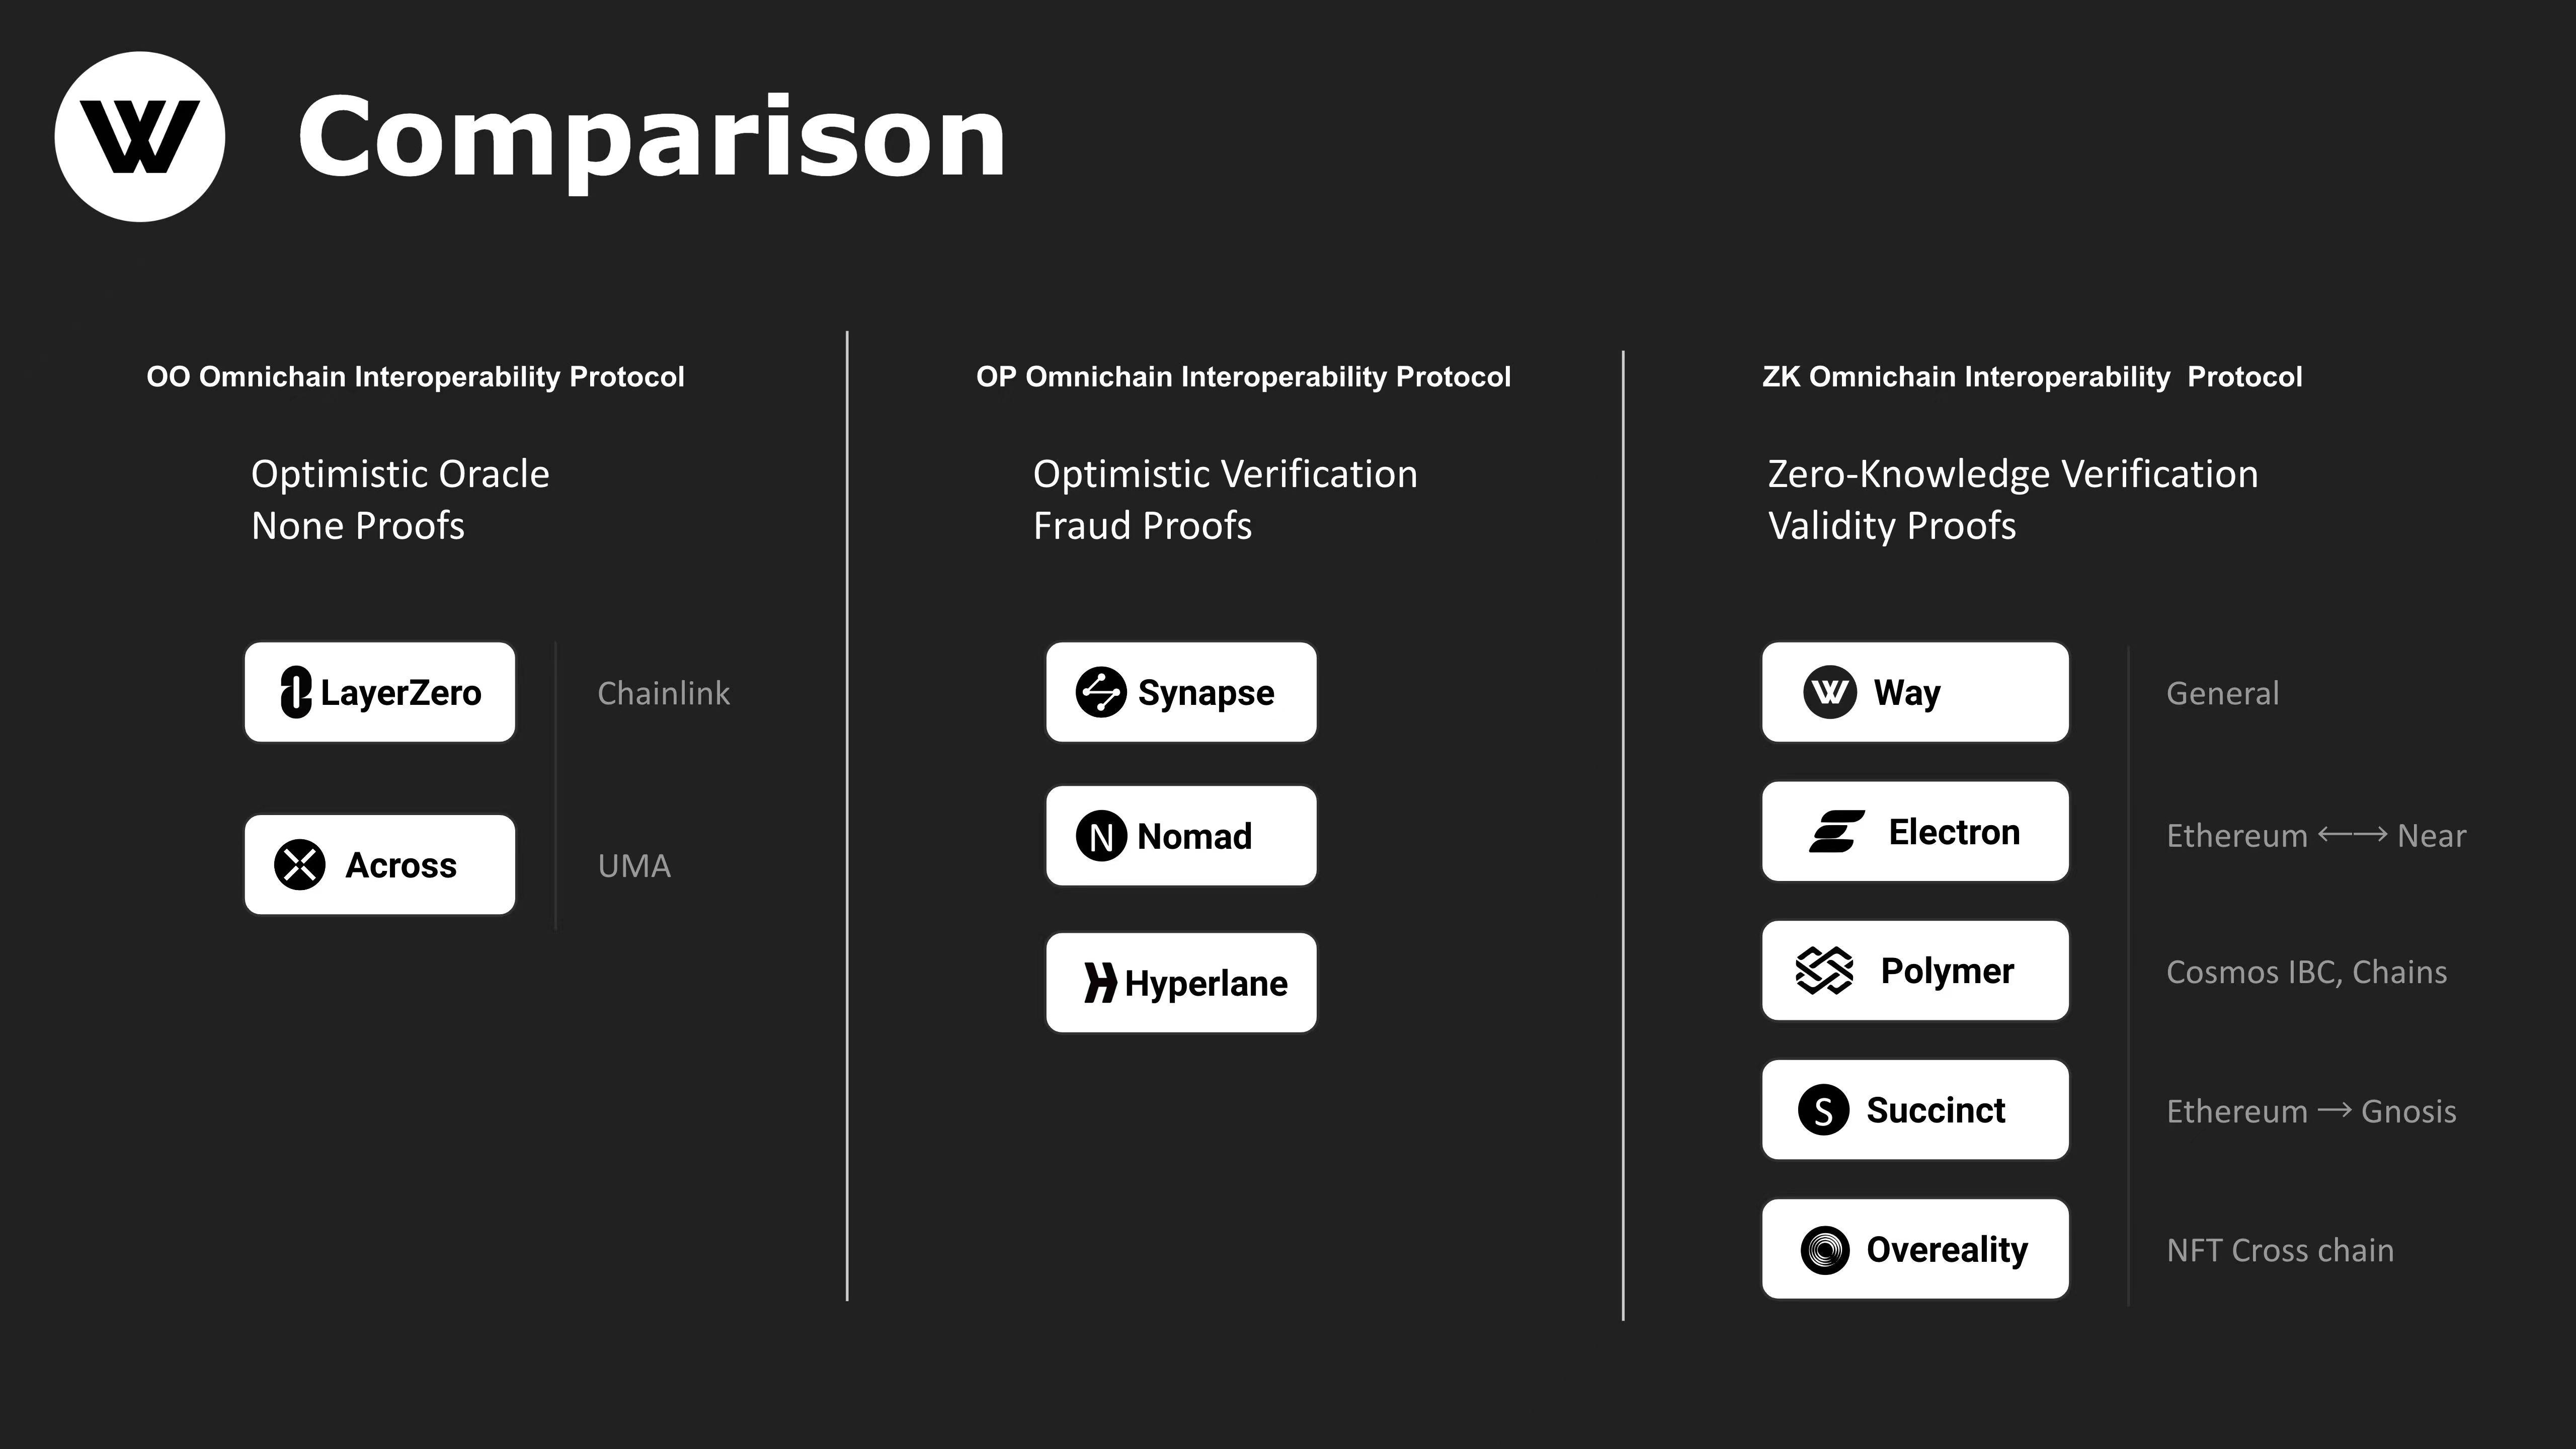Click the Way logo in the header
2576x1449 pixels.
point(140,137)
